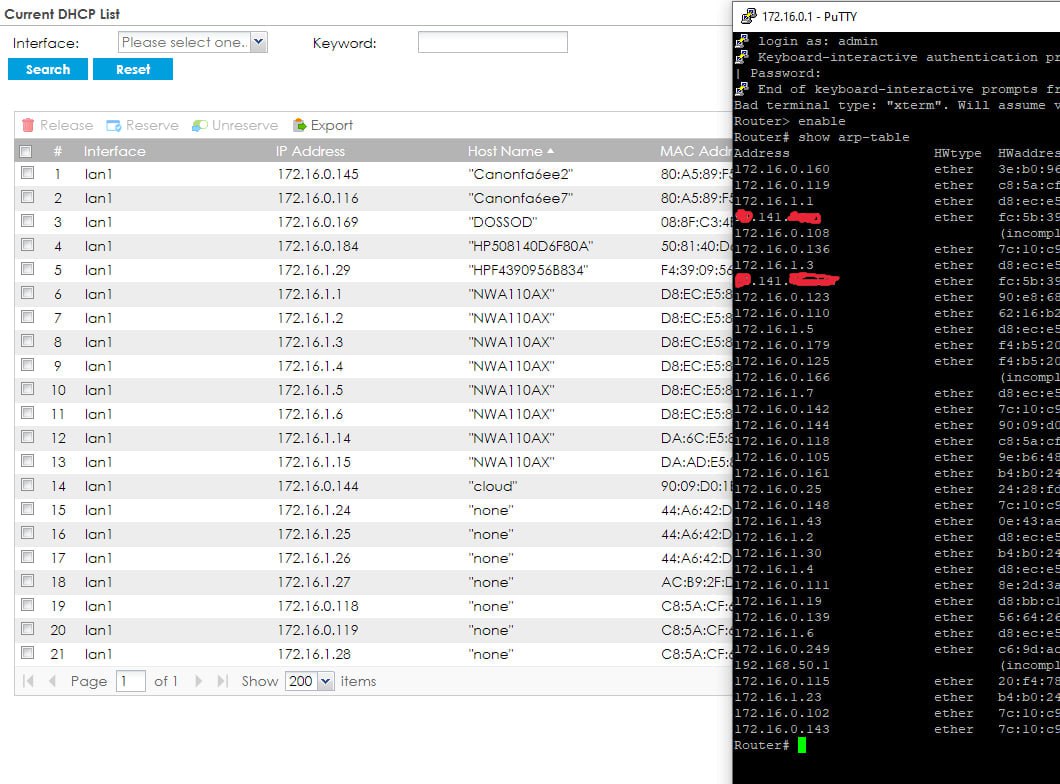This screenshot has width=1060, height=784.
Task: Click the Release button label
Action: (66, 125)
